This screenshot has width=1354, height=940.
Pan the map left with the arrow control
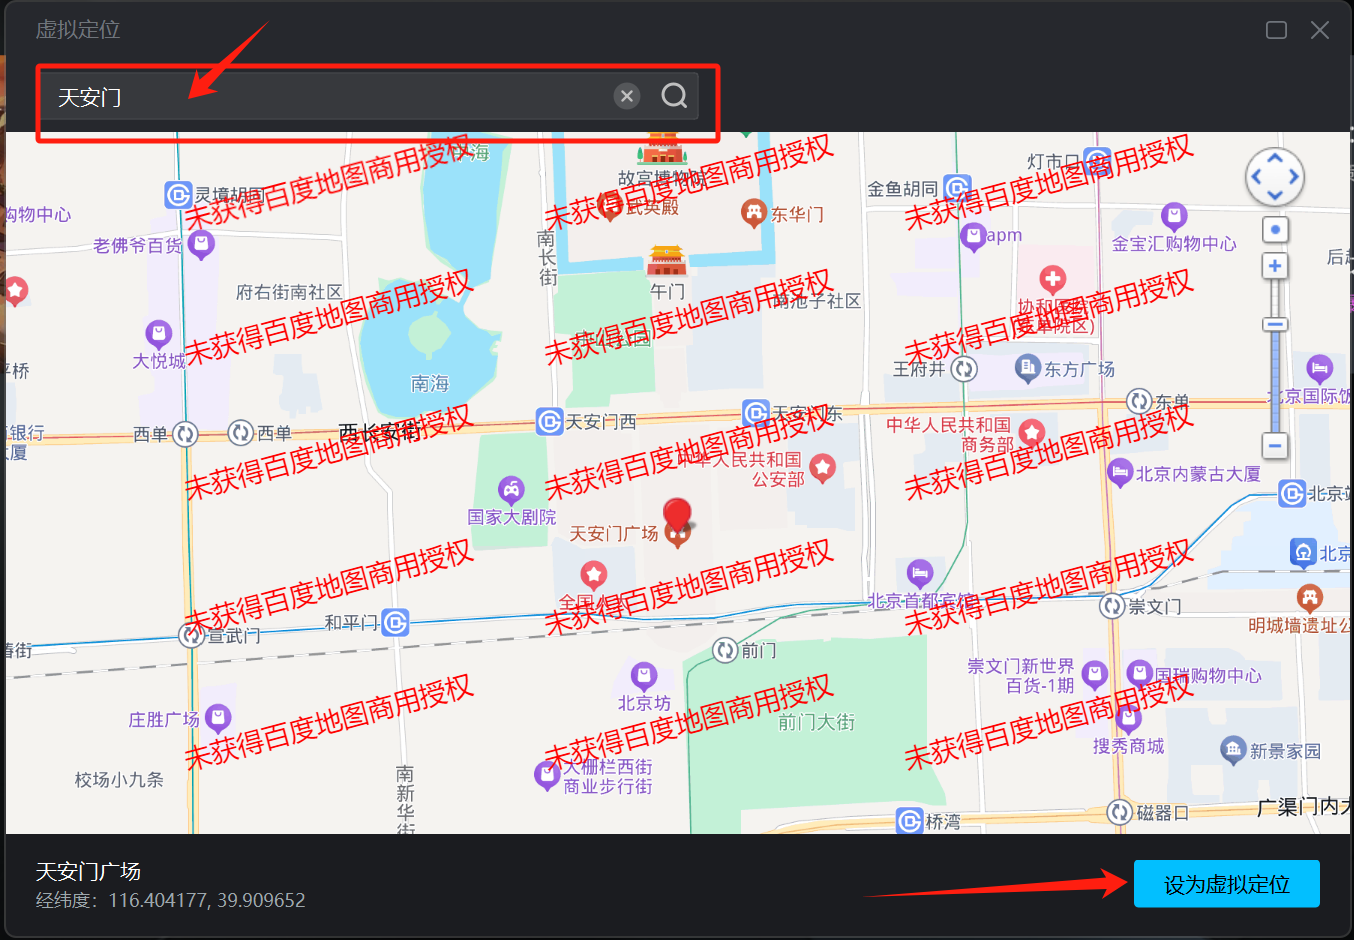(1256, 177)
